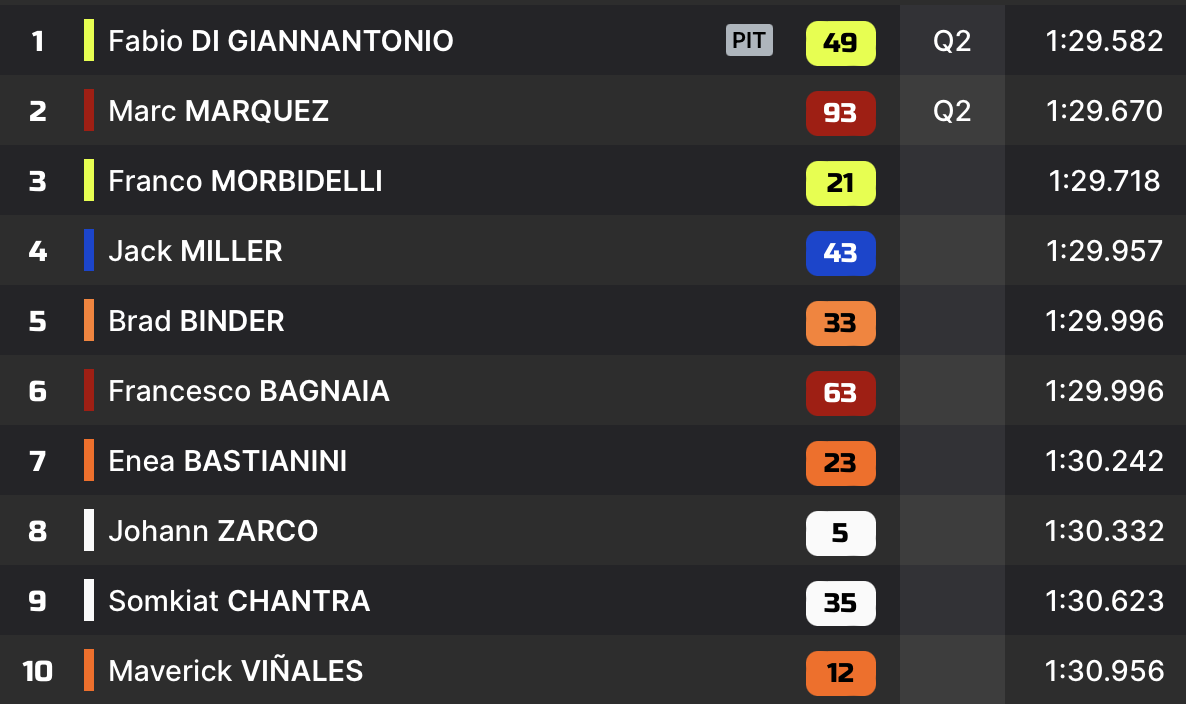
Task: Select Francesco BAGNAIA's name
Action: pyautogui.click(x=248, y=391)
